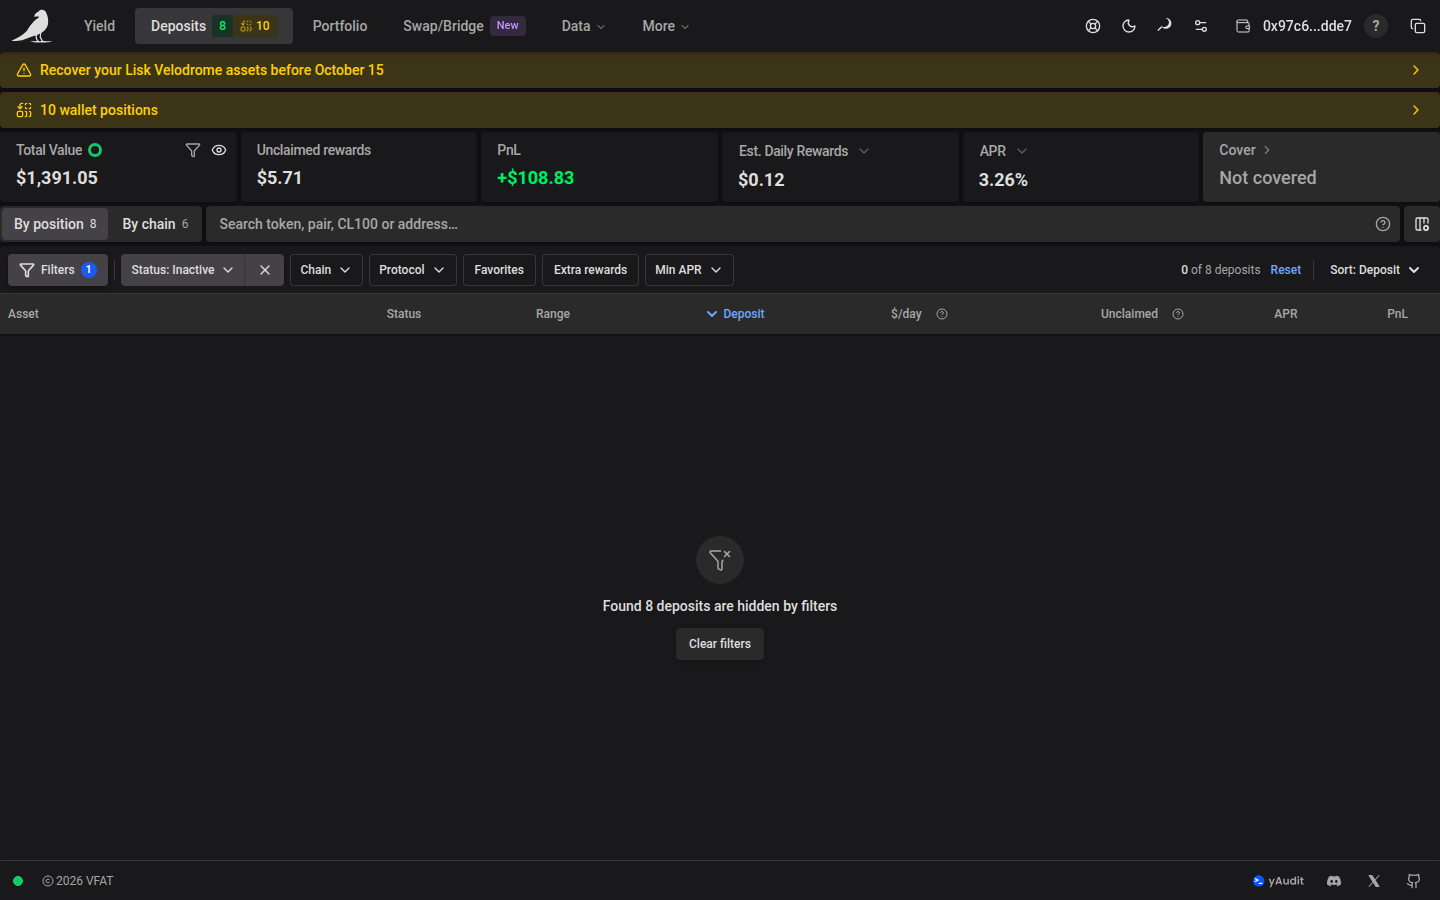Toggle the Favorites filter
Viewport: 1440px width, 900px height.
click(499, 270)
